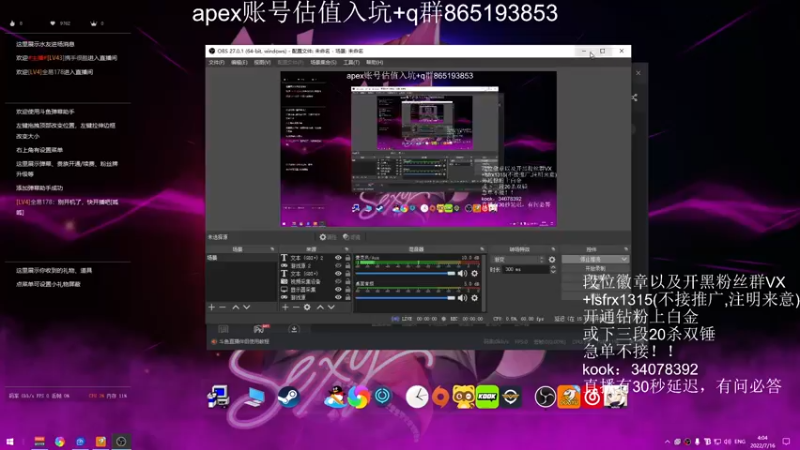The height and width of the screenshot is (450, 800).
Task: Move the scene up in the Scenes panel
Action: point(236,307)
